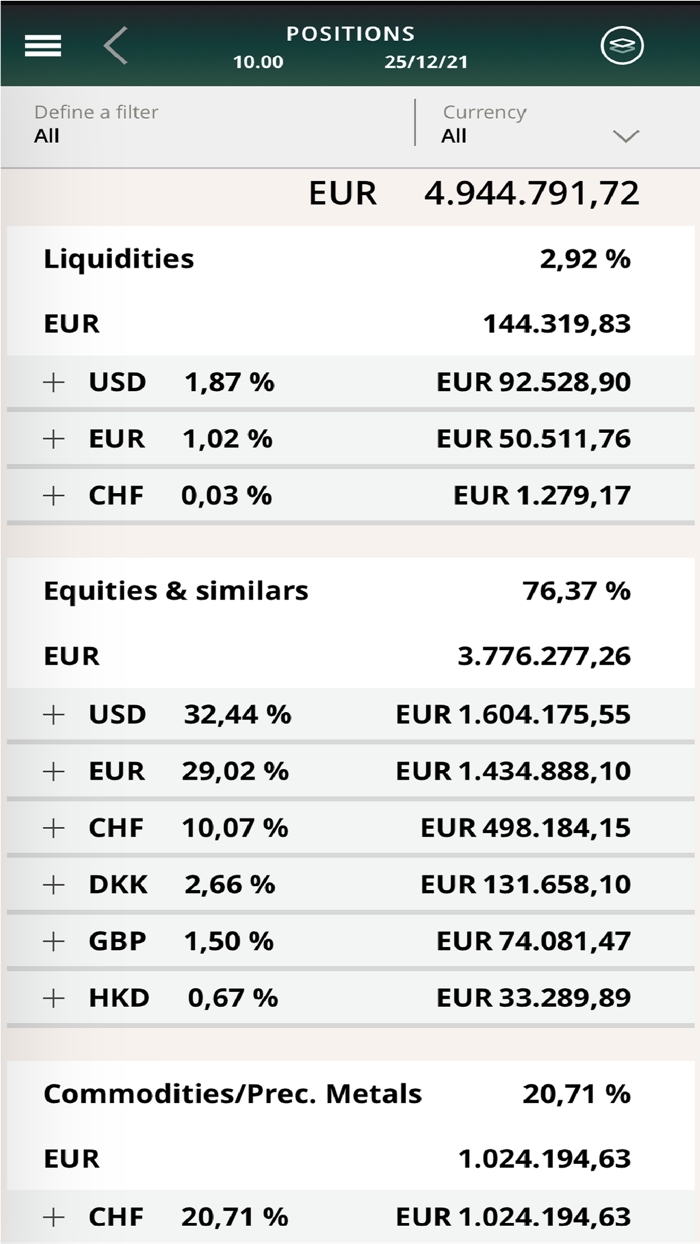Expand the CHF row under Liquidities
The image size is (700, 1244).
coord(53,495)
